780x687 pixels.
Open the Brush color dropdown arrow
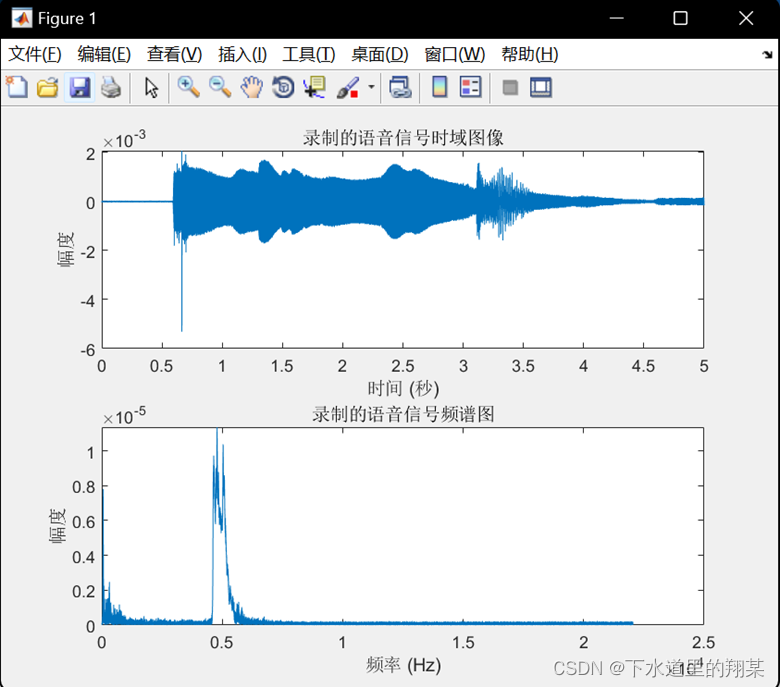371,87
